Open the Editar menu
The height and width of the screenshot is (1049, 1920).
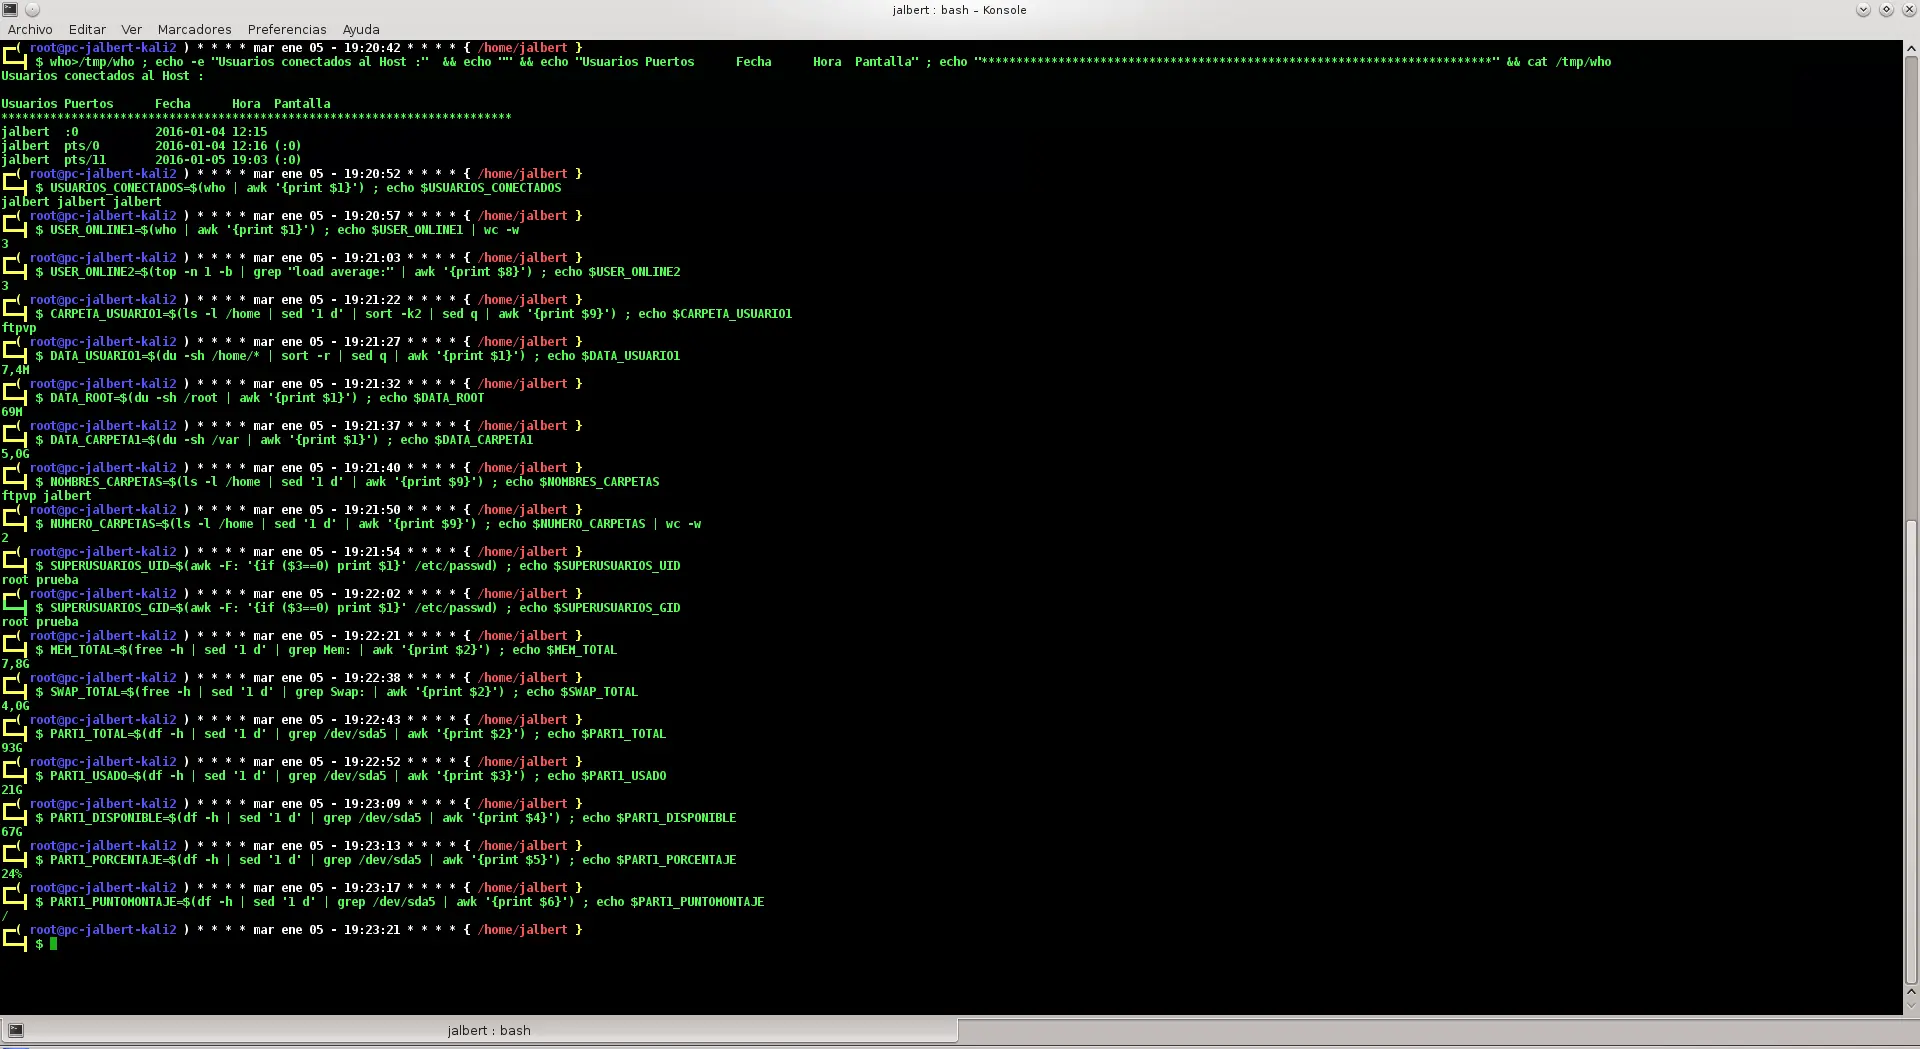87,29
